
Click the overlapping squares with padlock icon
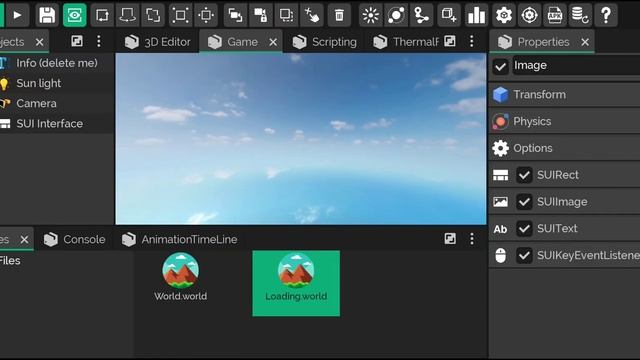point(260,16)
